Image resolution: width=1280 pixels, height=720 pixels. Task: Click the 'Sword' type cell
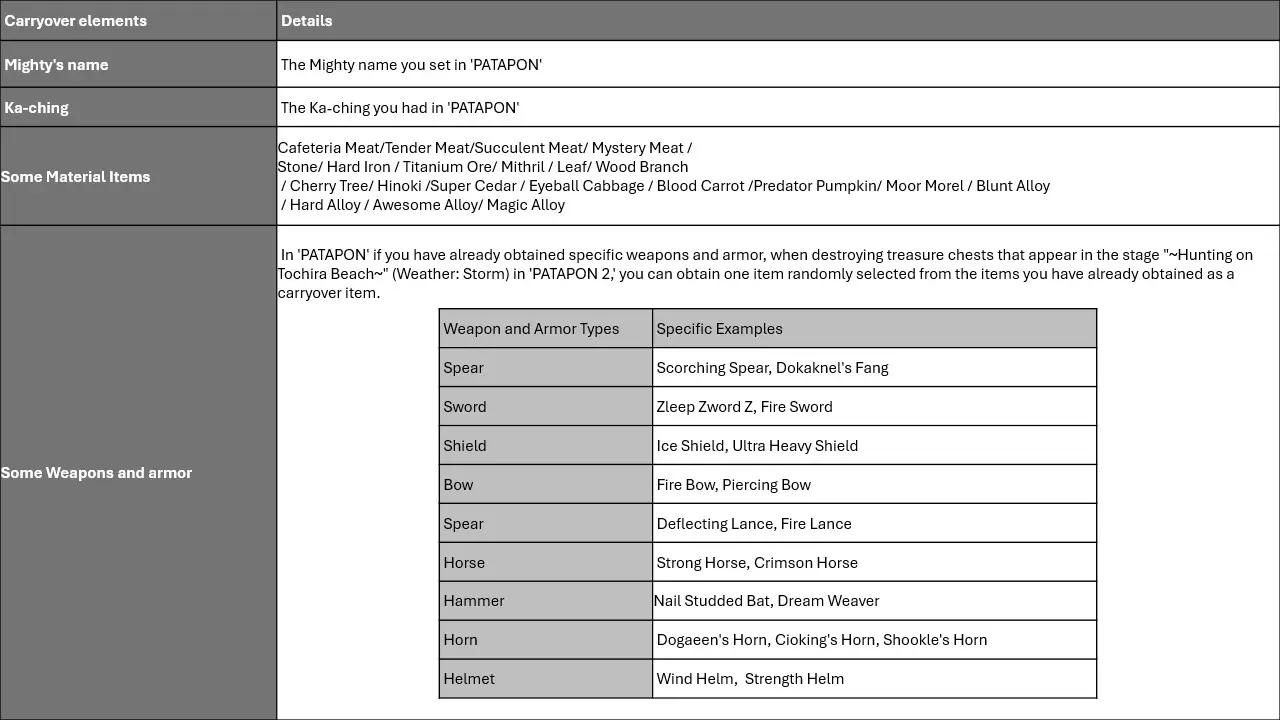click(x=465, y=407)
